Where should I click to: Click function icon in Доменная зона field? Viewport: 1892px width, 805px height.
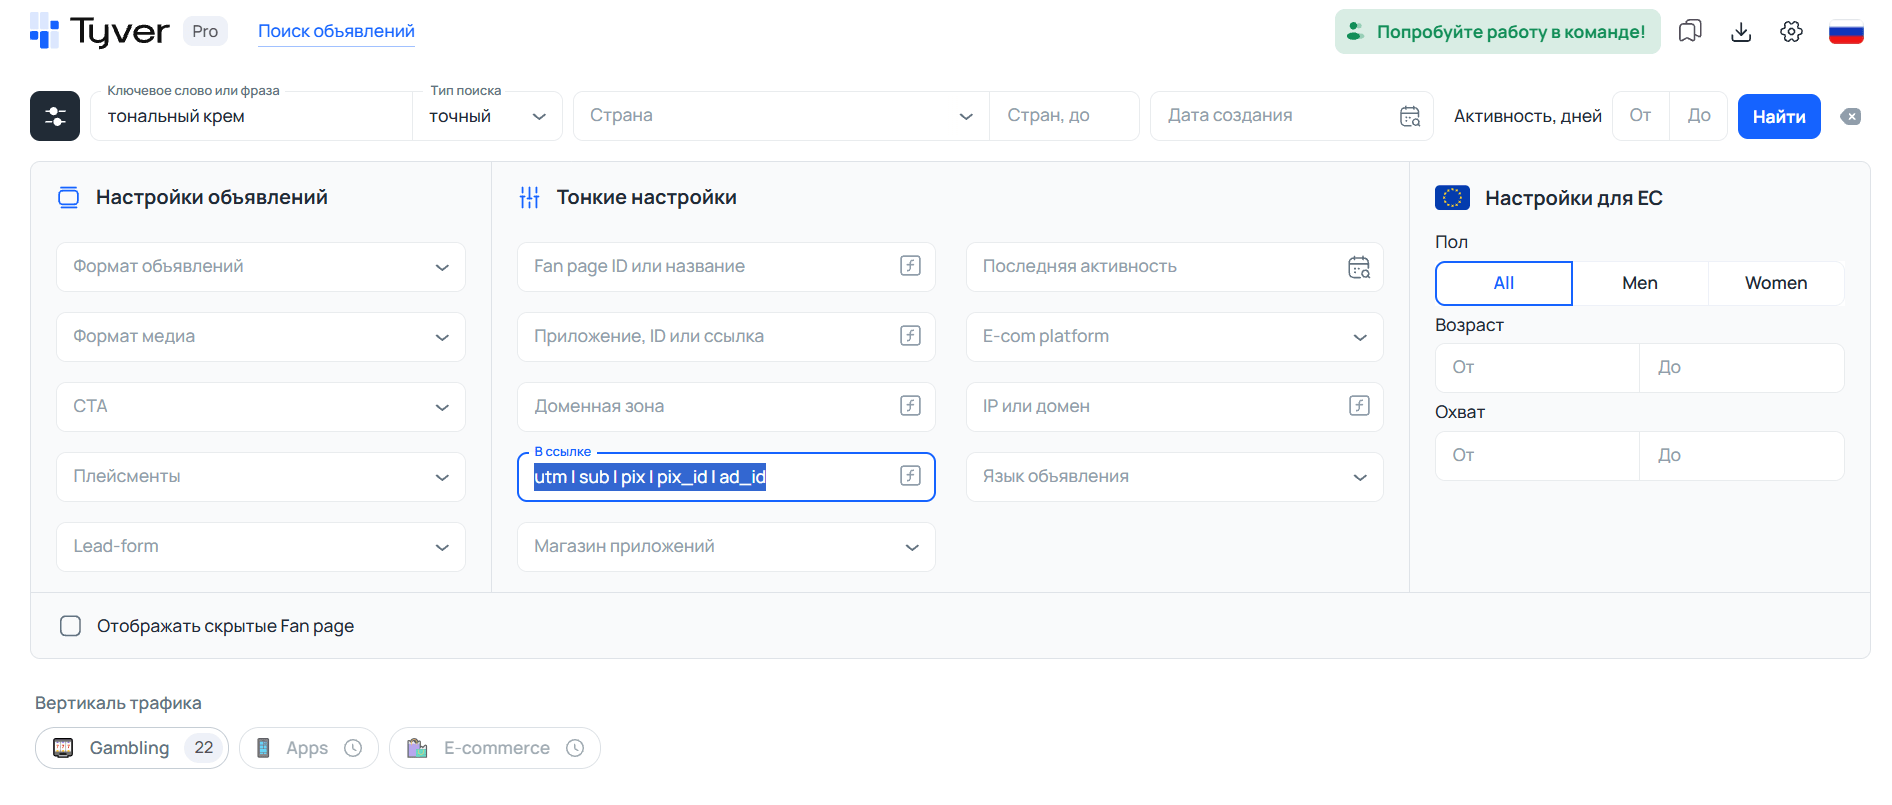[910, 406]
